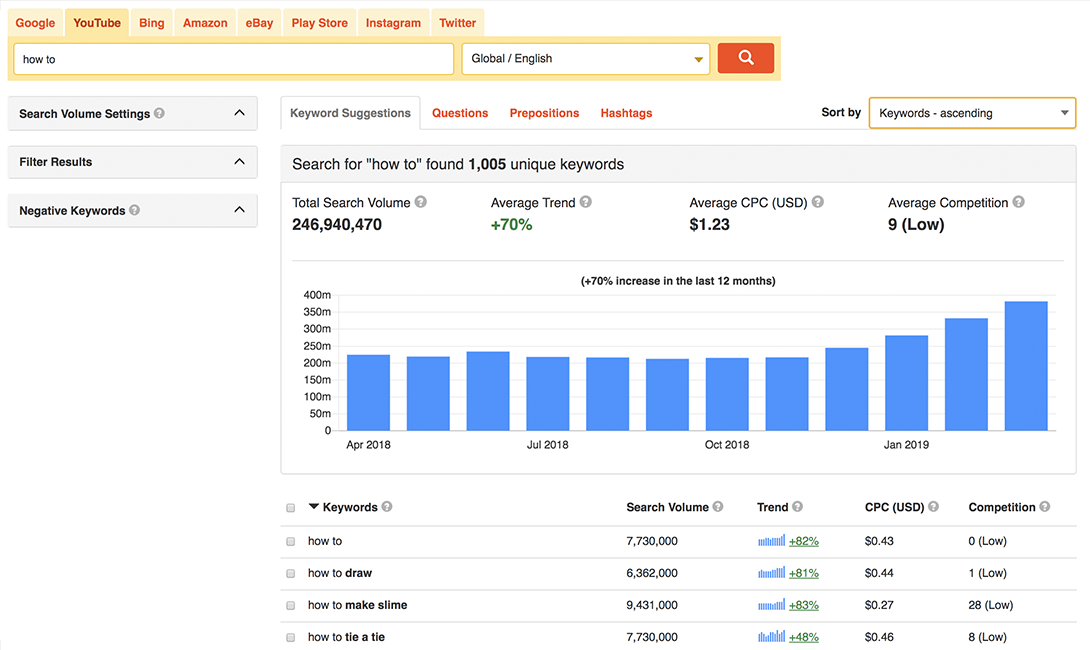1090x650 pixels.
Task: Open the help icon next to Average Competition
Action: [x=1018, y=202]
